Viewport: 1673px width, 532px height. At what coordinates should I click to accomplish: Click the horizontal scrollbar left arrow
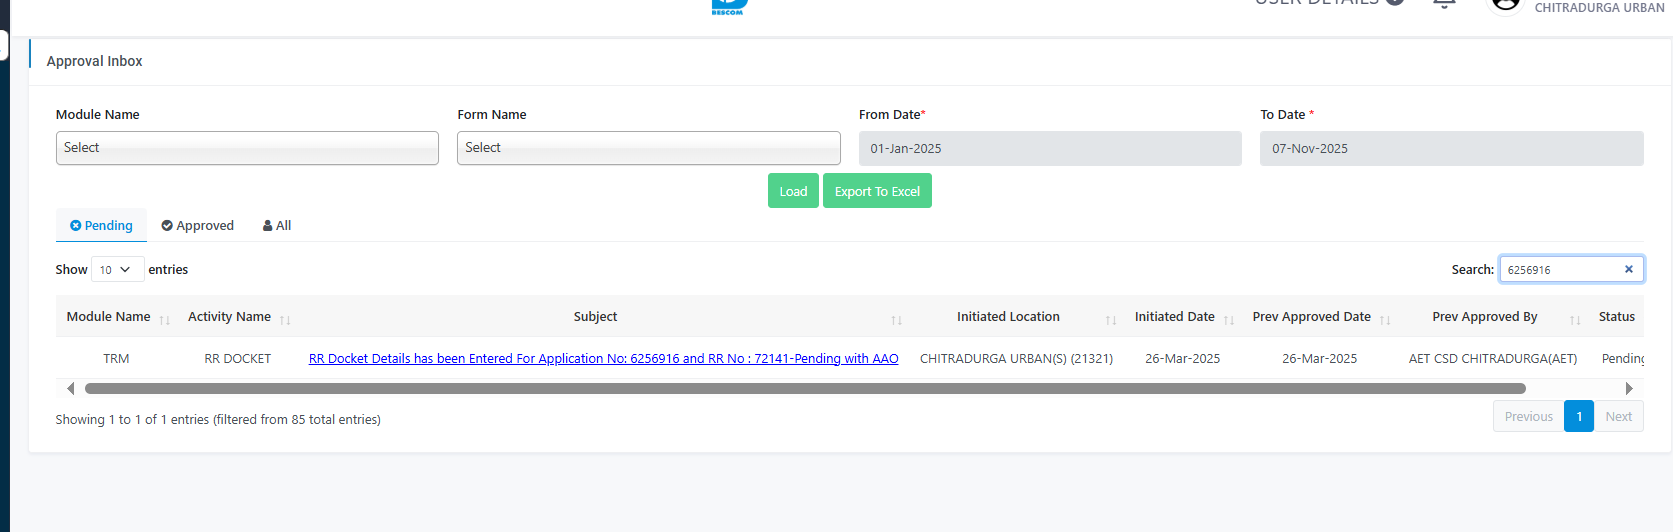[x=70, y=388]
